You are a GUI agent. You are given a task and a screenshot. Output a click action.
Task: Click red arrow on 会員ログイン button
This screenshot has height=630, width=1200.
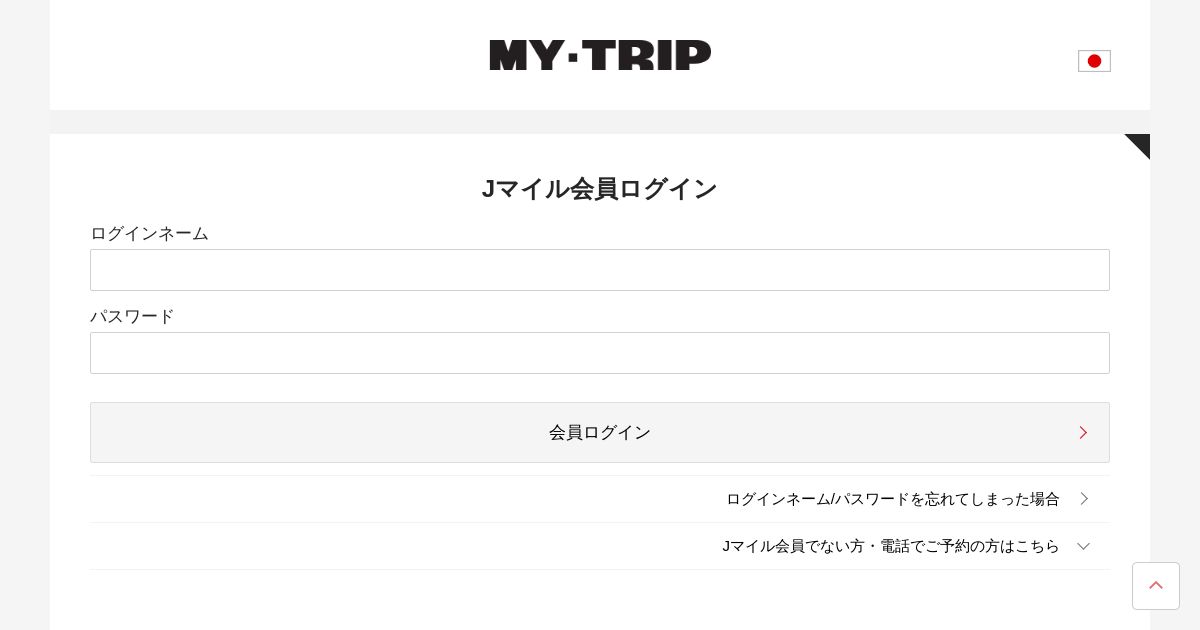1083,433
